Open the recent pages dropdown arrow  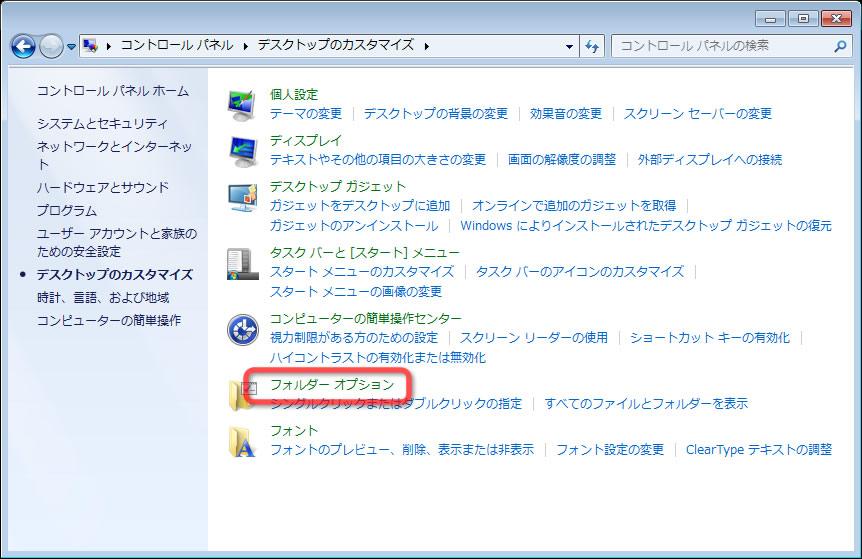[72, 47]
